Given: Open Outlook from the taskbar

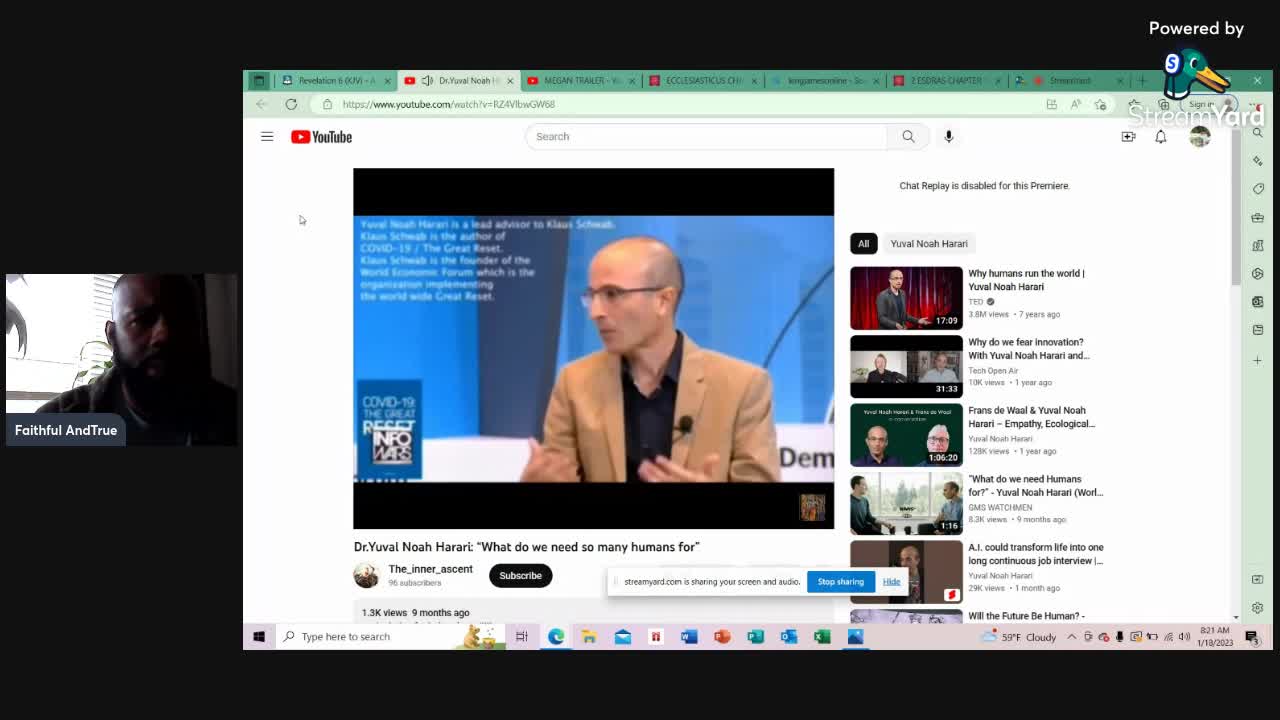Looking at the screenshot, I should (789, 636).
